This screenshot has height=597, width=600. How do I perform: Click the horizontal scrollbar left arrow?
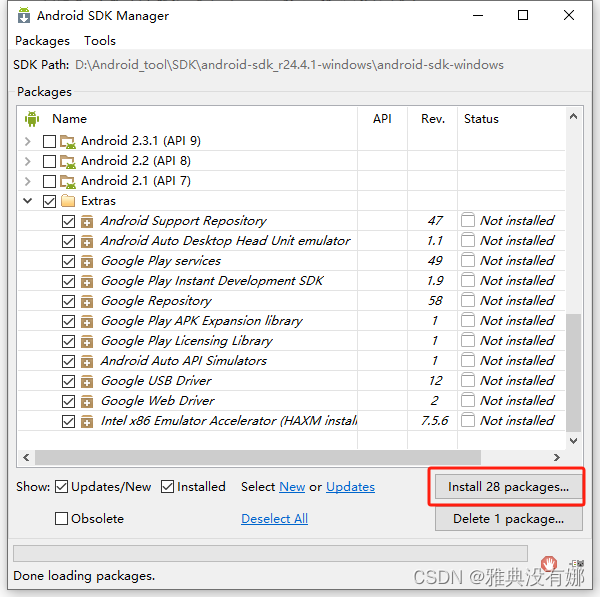pyautogui.click(x=26, y=457)
